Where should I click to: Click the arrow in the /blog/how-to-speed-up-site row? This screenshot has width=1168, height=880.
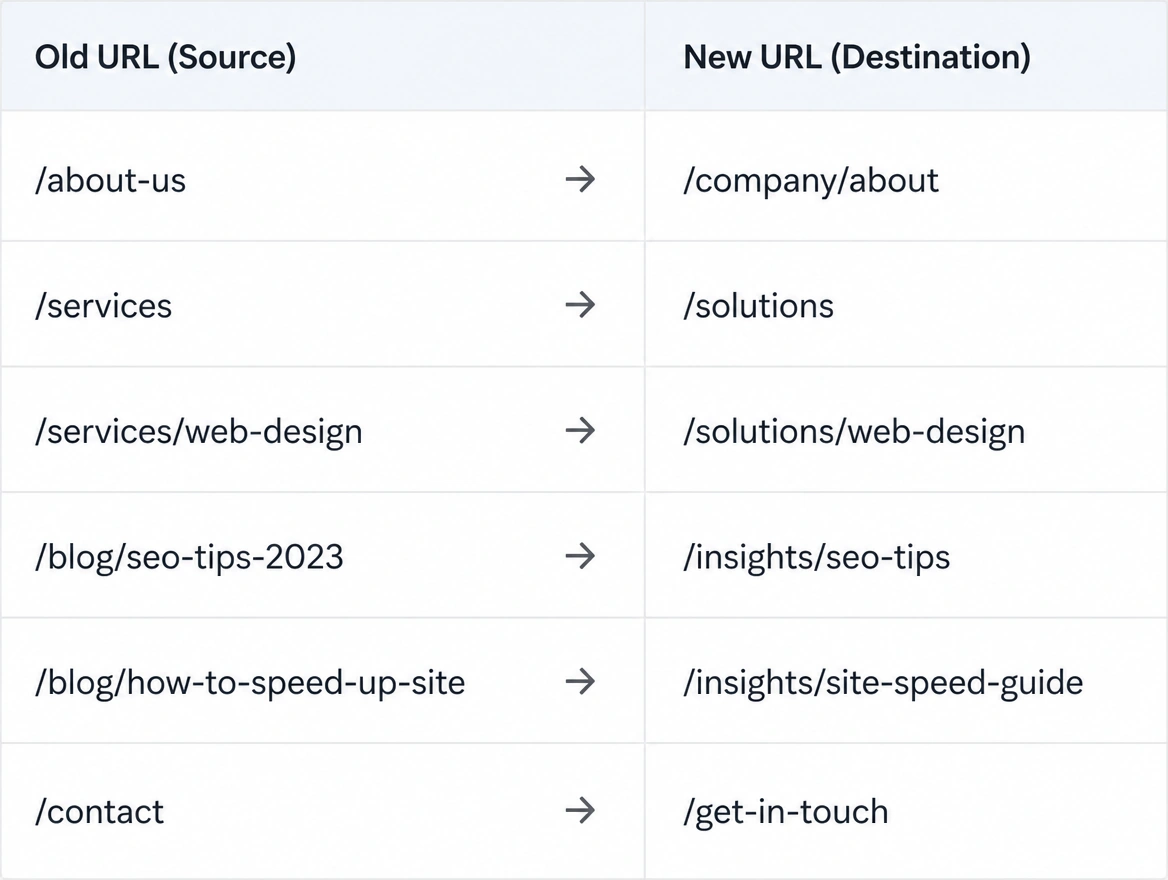point(580,681)
